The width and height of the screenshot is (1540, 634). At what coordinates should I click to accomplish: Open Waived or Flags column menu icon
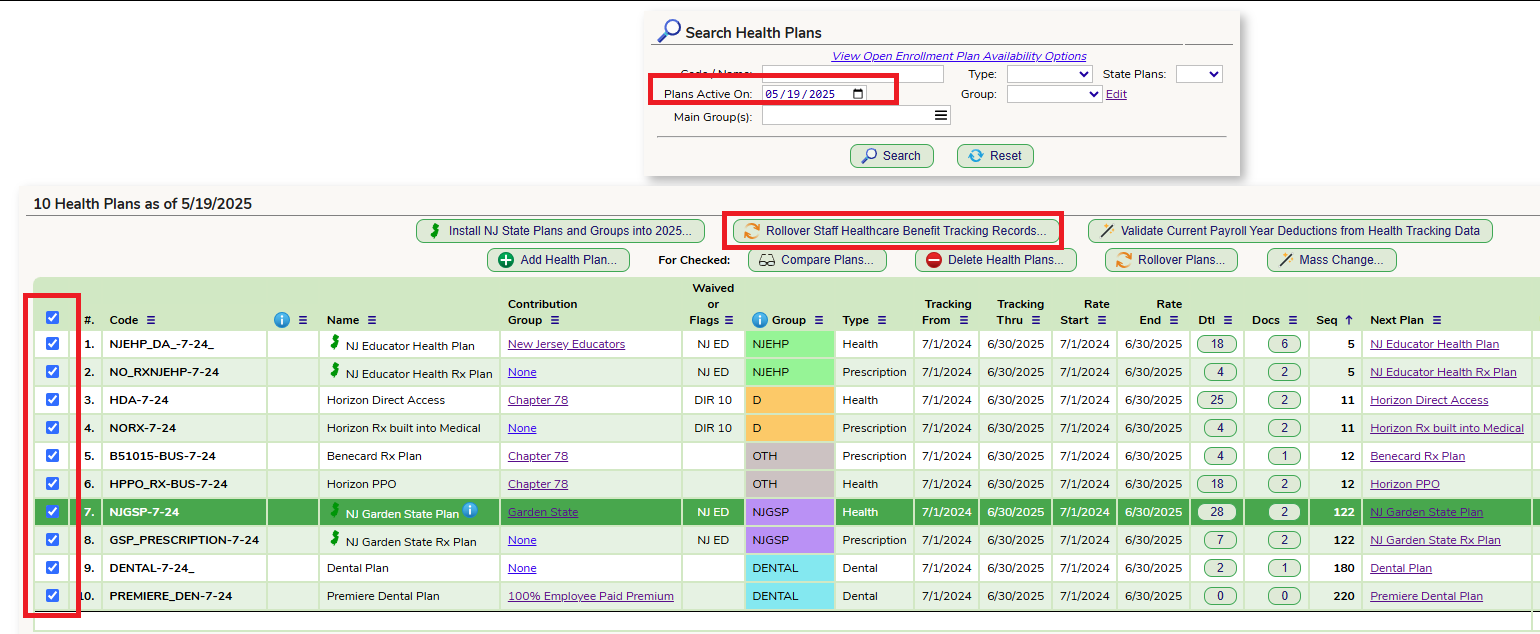click(729, 320)
